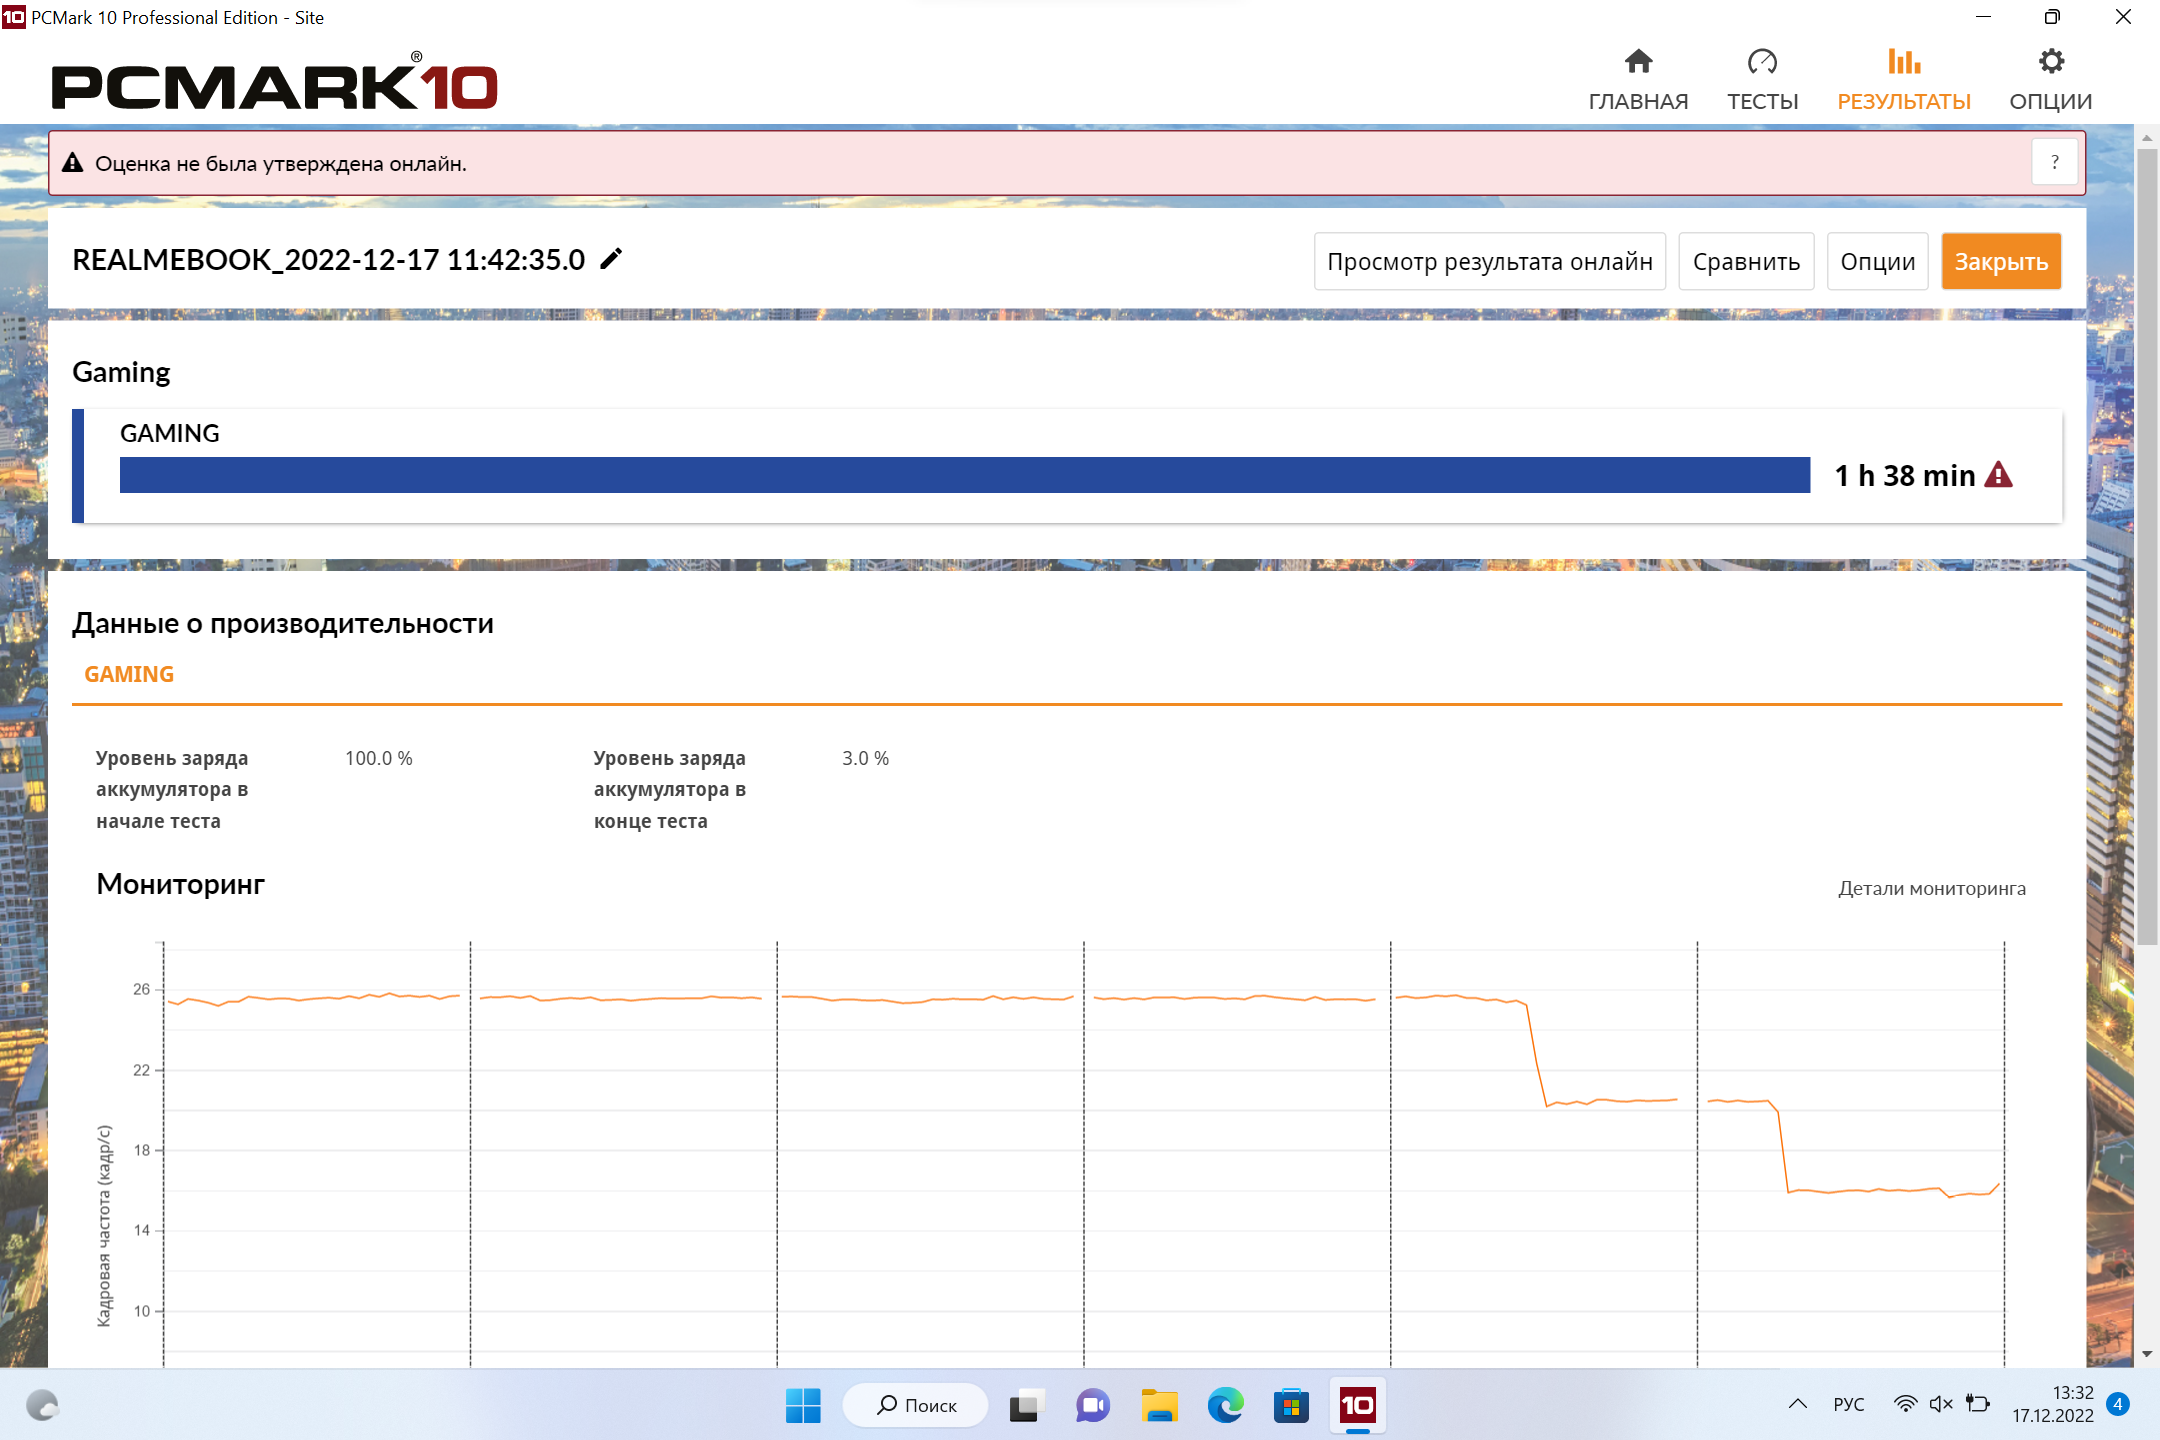Click the muted speaker icon in tray
Screen dimensions: 2160x1440
click(x=1940, y=1404)
